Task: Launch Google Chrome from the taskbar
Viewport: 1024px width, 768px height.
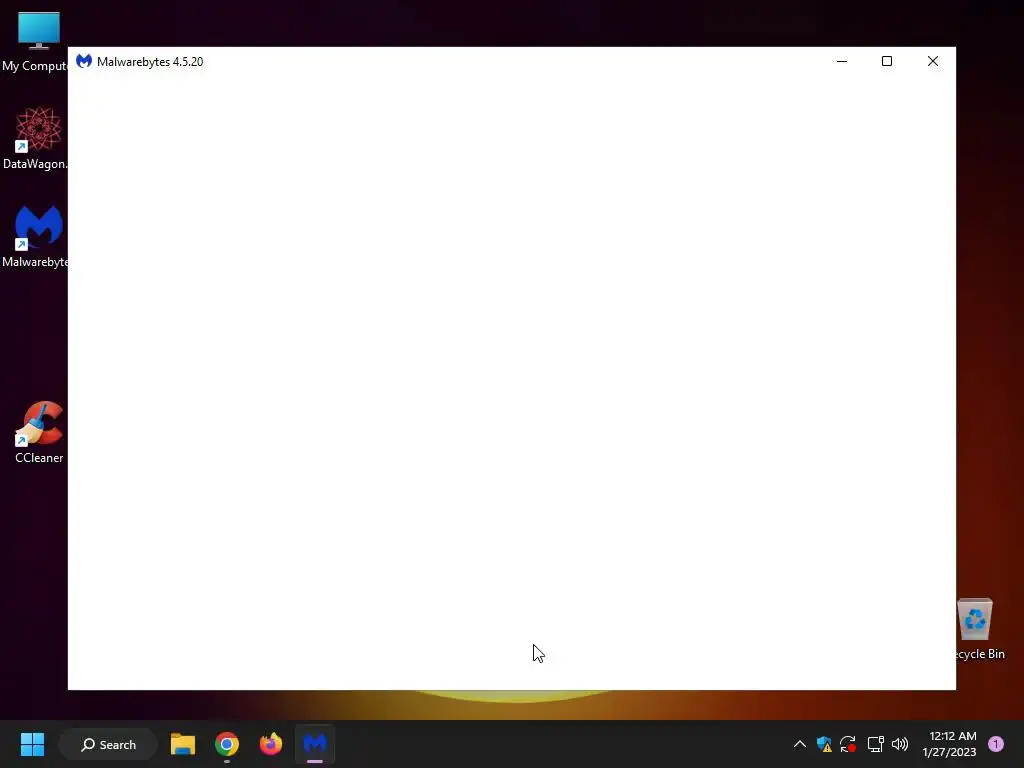Action: (x=227, y=744)
